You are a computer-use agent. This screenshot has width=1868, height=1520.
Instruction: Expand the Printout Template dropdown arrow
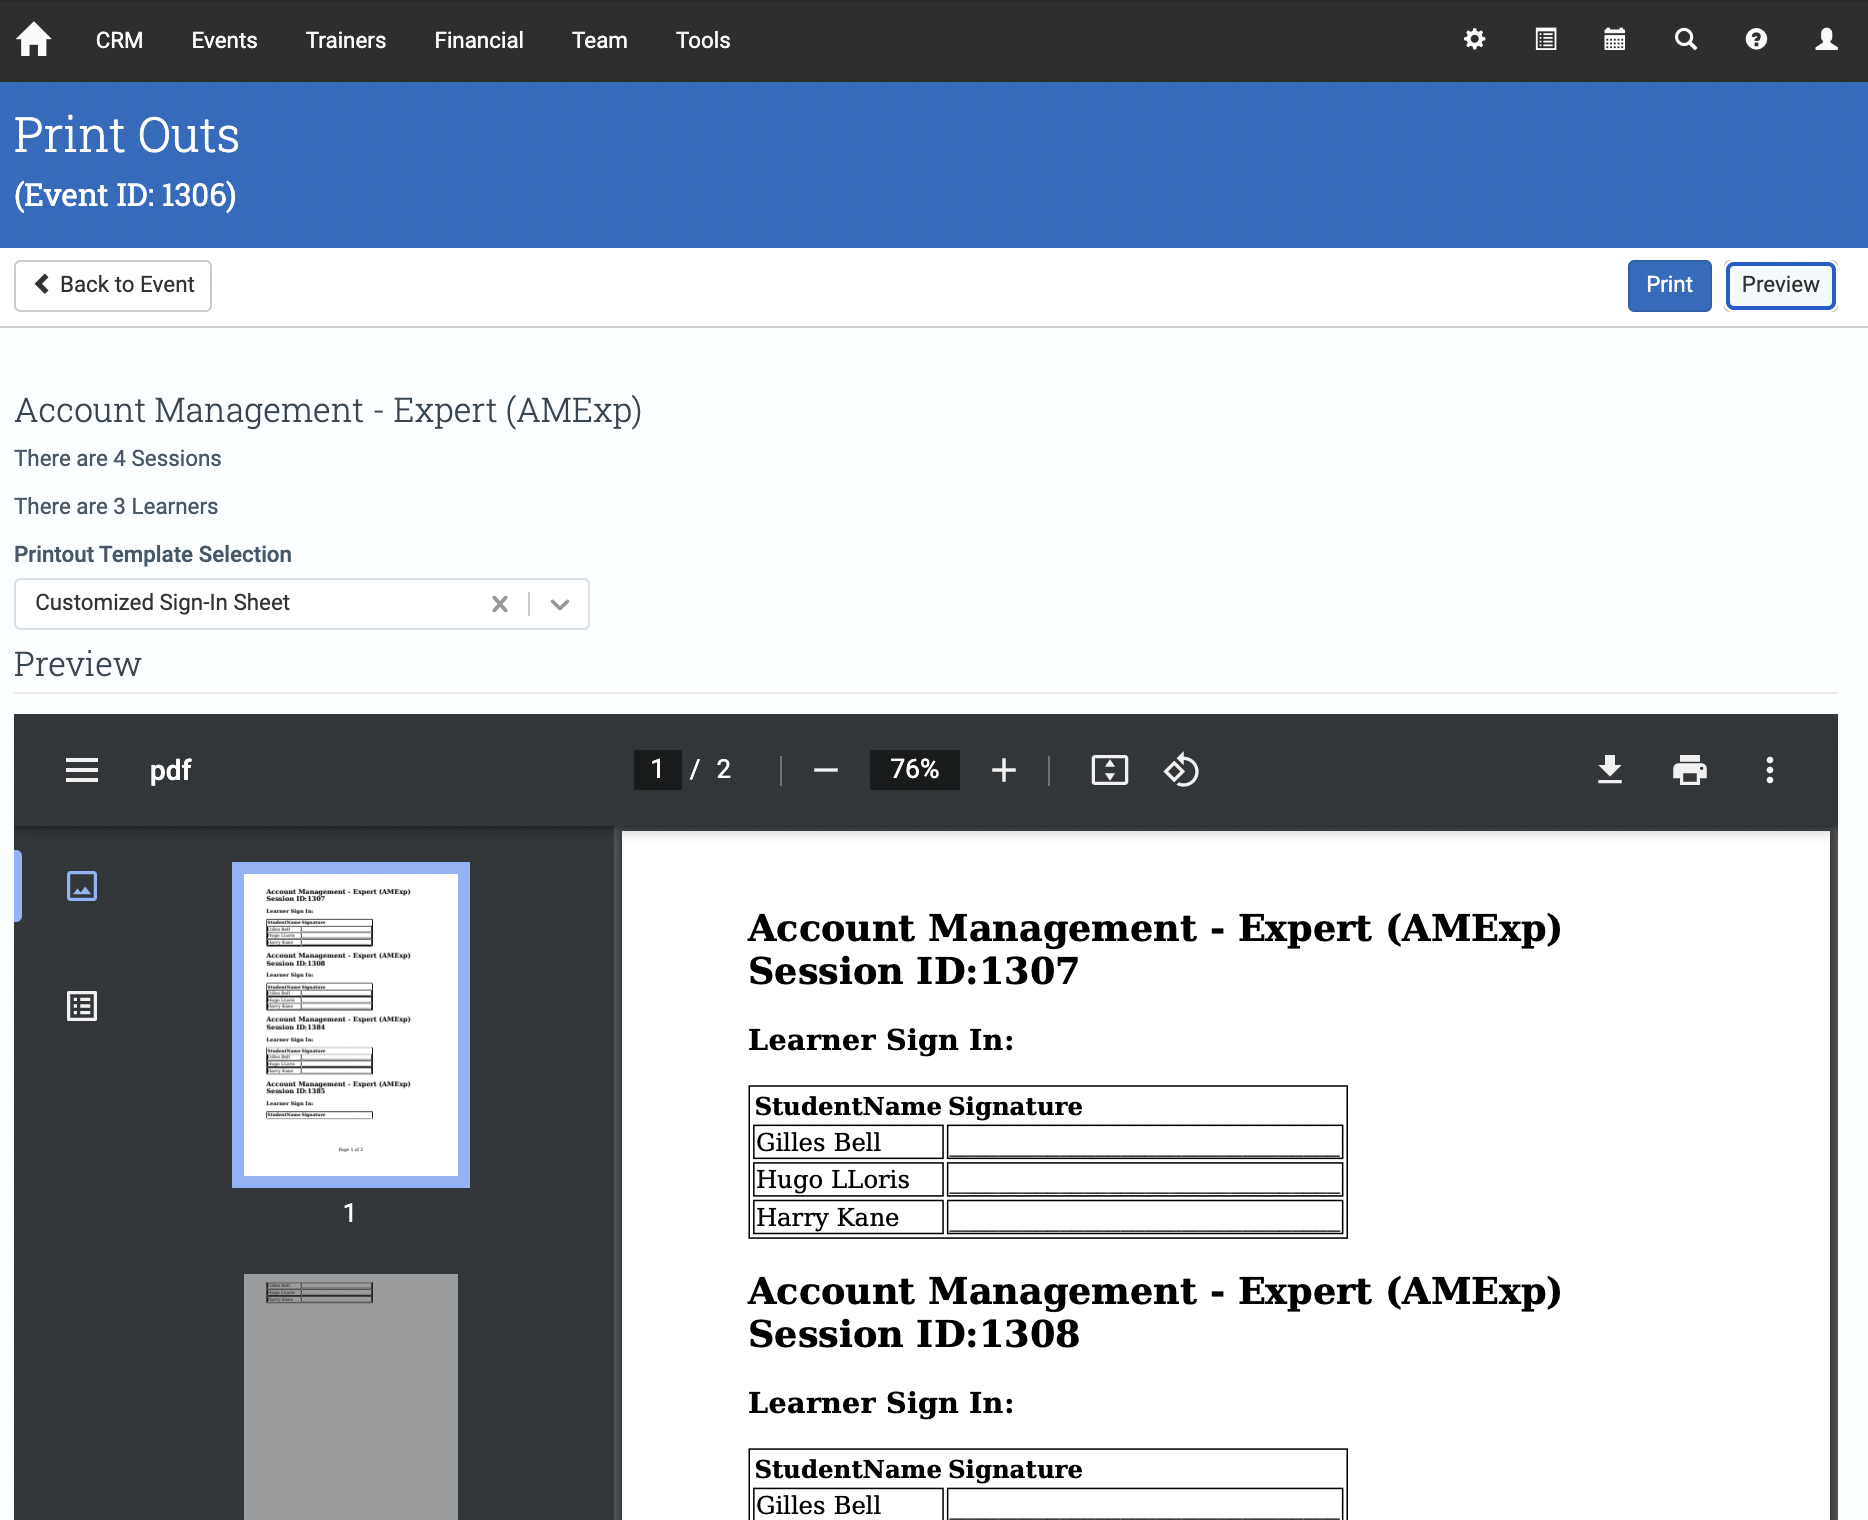point(560,604)
